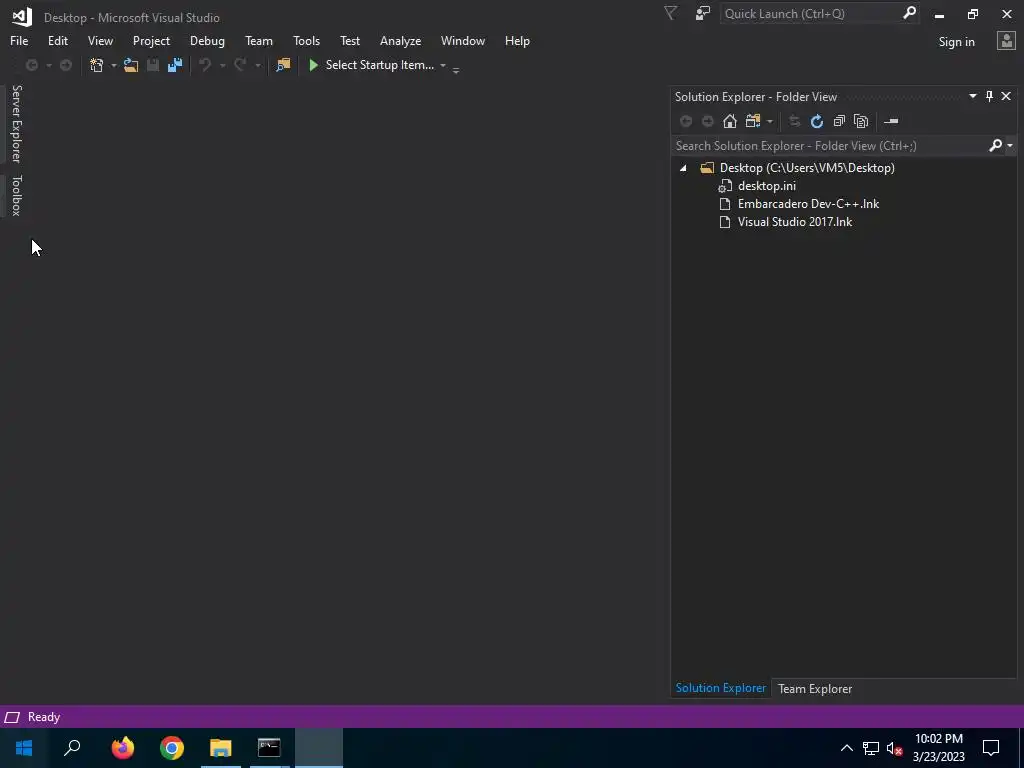Click the Undo arrow icon
Viewport: 1024px width, 768px height.
(205, 65)
